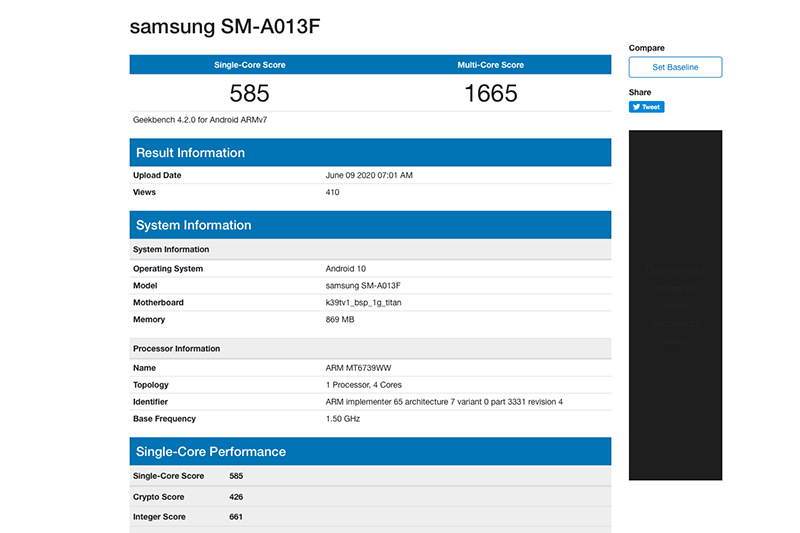The width and height of the screenshot is (800, 533).
Task: Click the large 1665 multi-core score
Action: [x=490, y=94]
